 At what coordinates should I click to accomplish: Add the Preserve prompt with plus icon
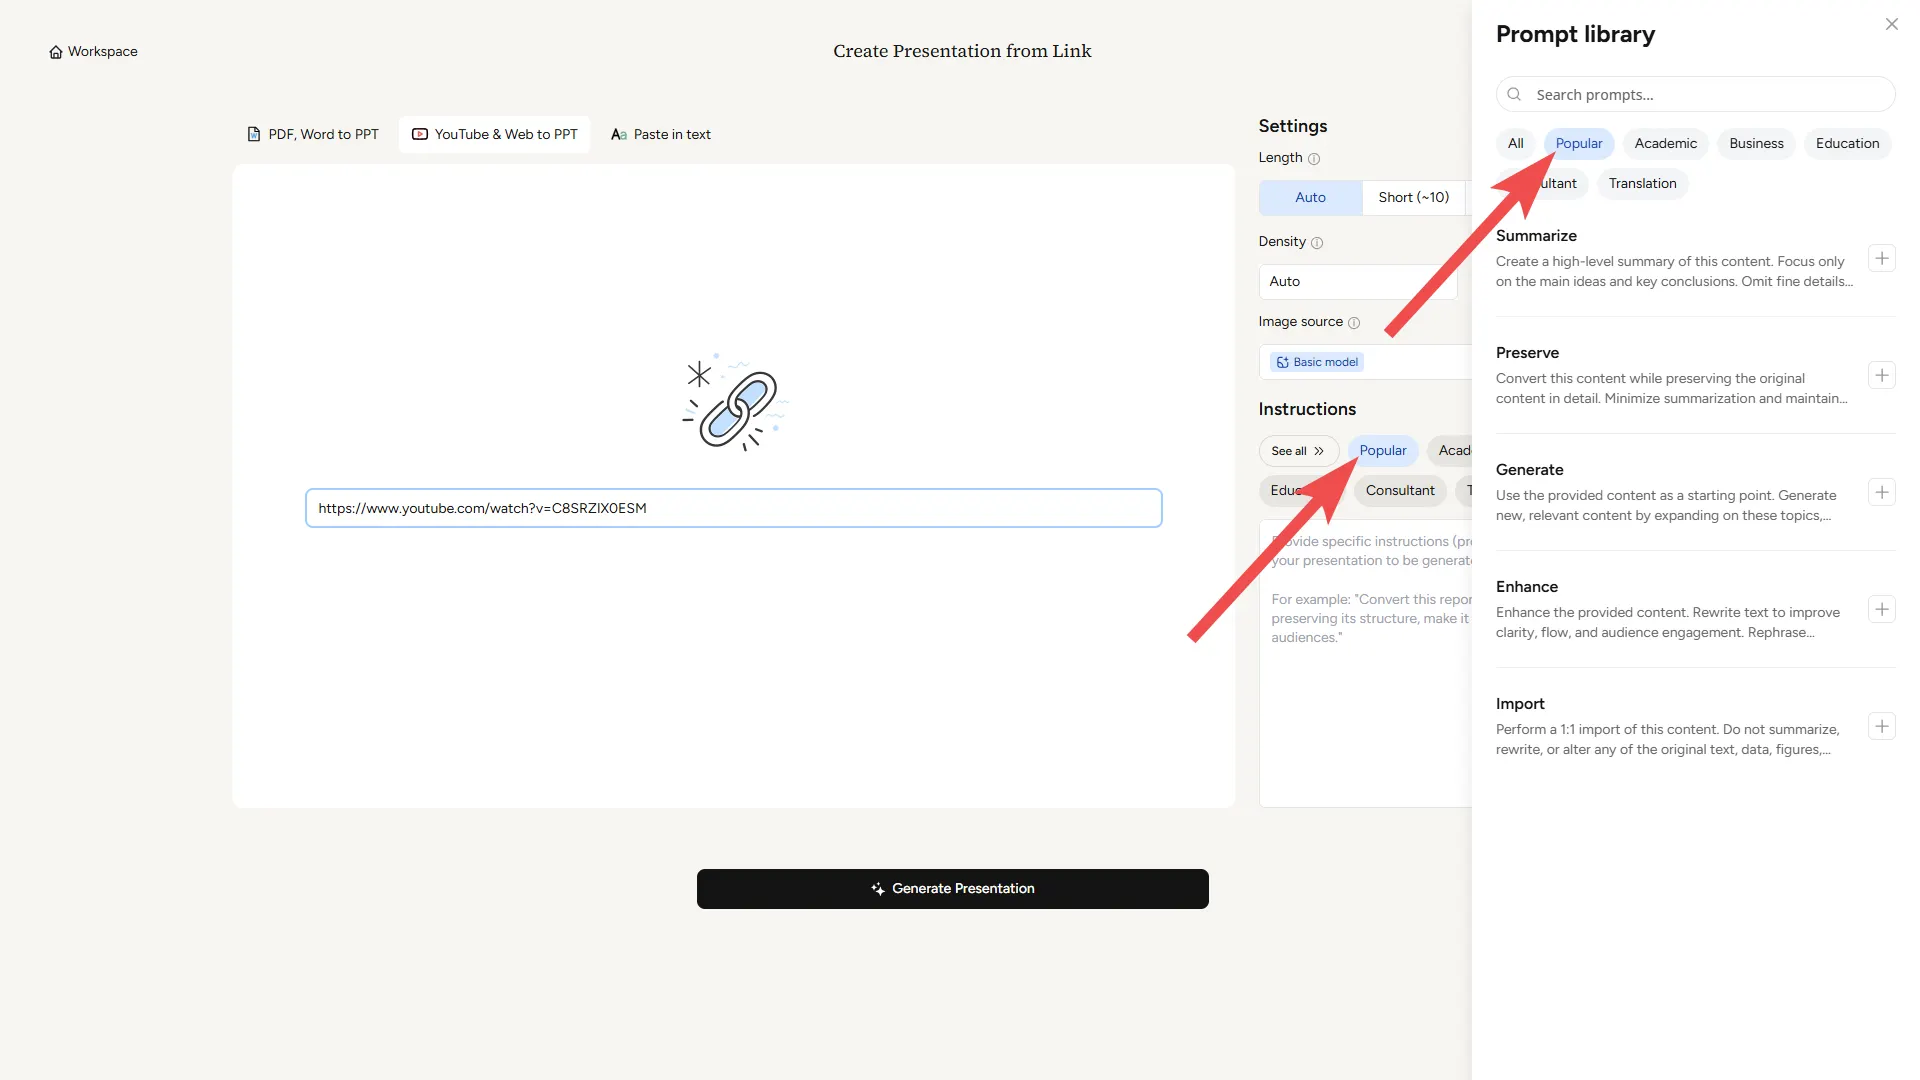1881,376
